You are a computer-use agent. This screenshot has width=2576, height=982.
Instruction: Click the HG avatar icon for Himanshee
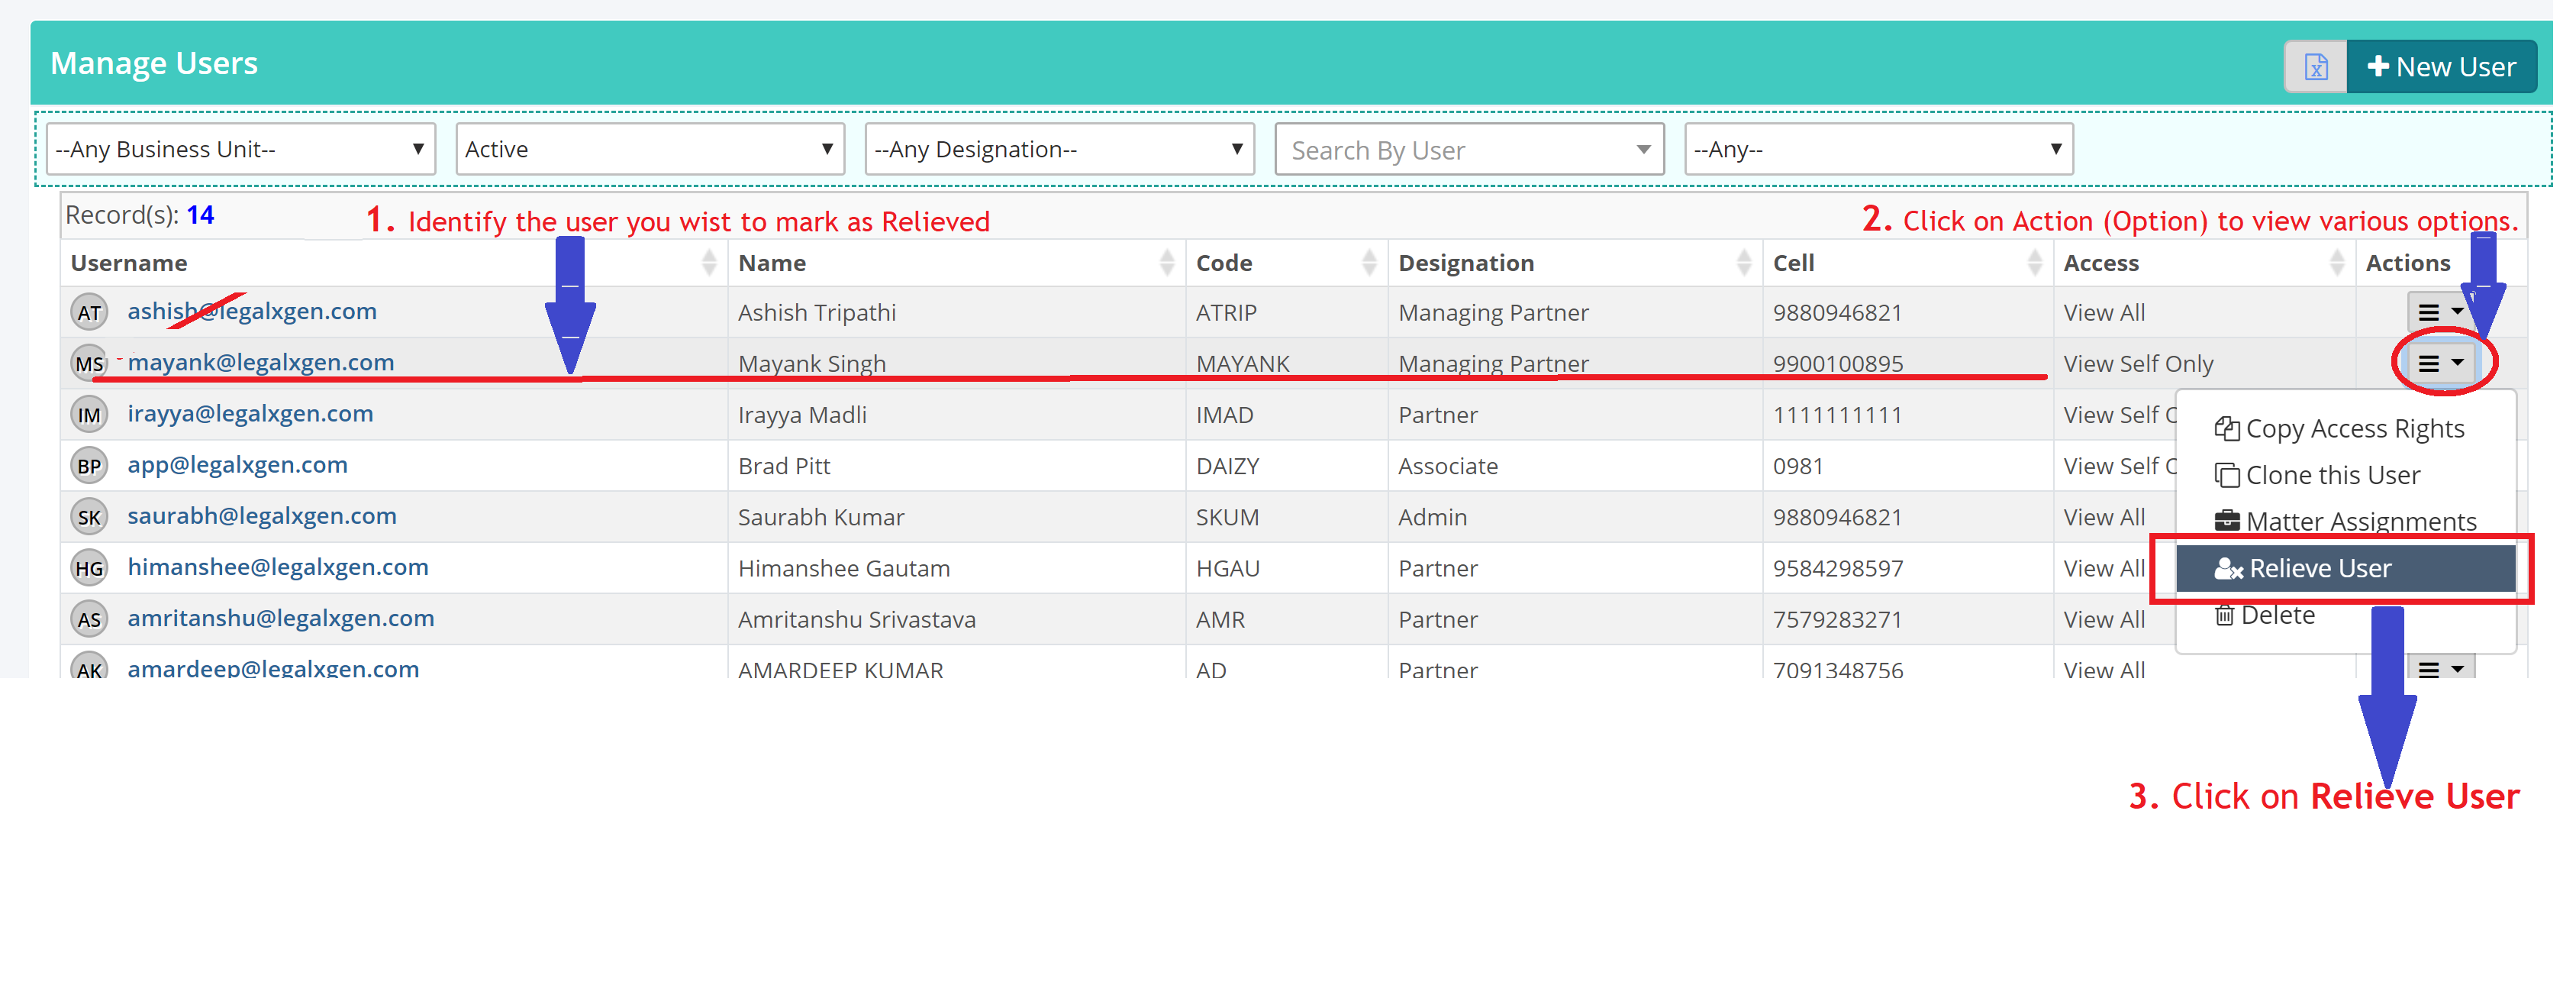pyautogui.click(x=89, y=569)
